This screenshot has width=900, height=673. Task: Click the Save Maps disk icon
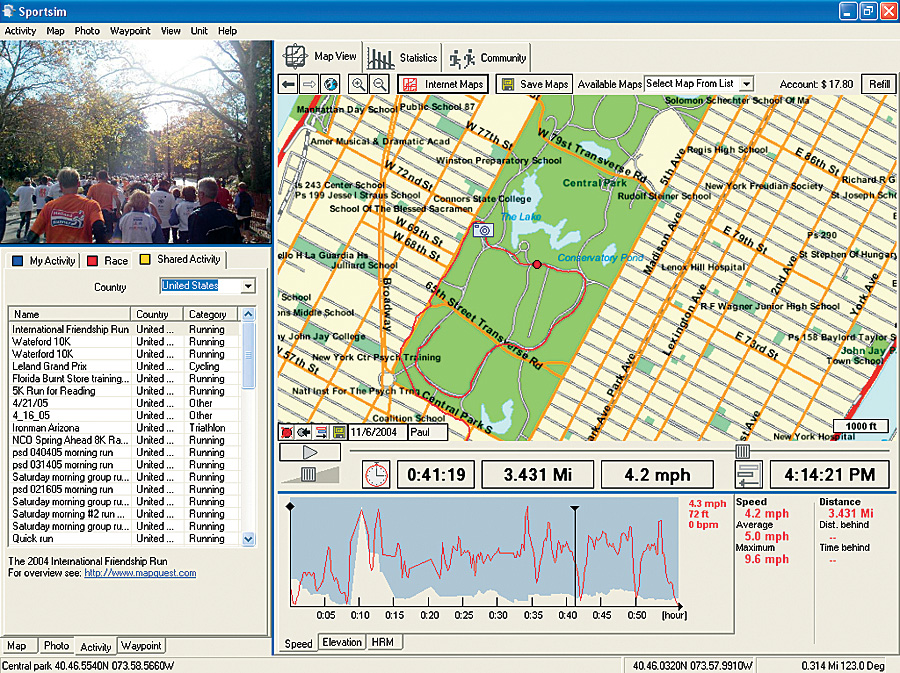click(507, 84)
